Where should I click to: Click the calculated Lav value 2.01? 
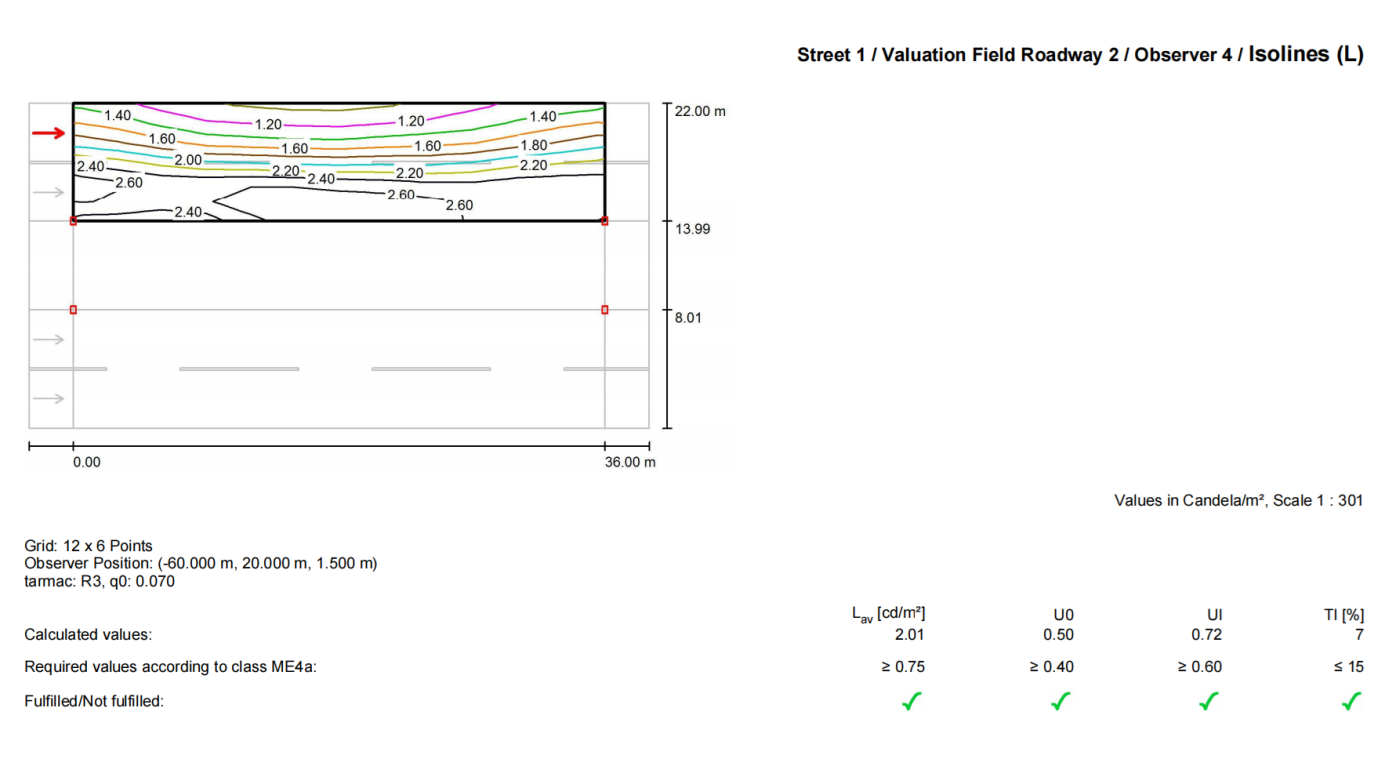[910, 635]
